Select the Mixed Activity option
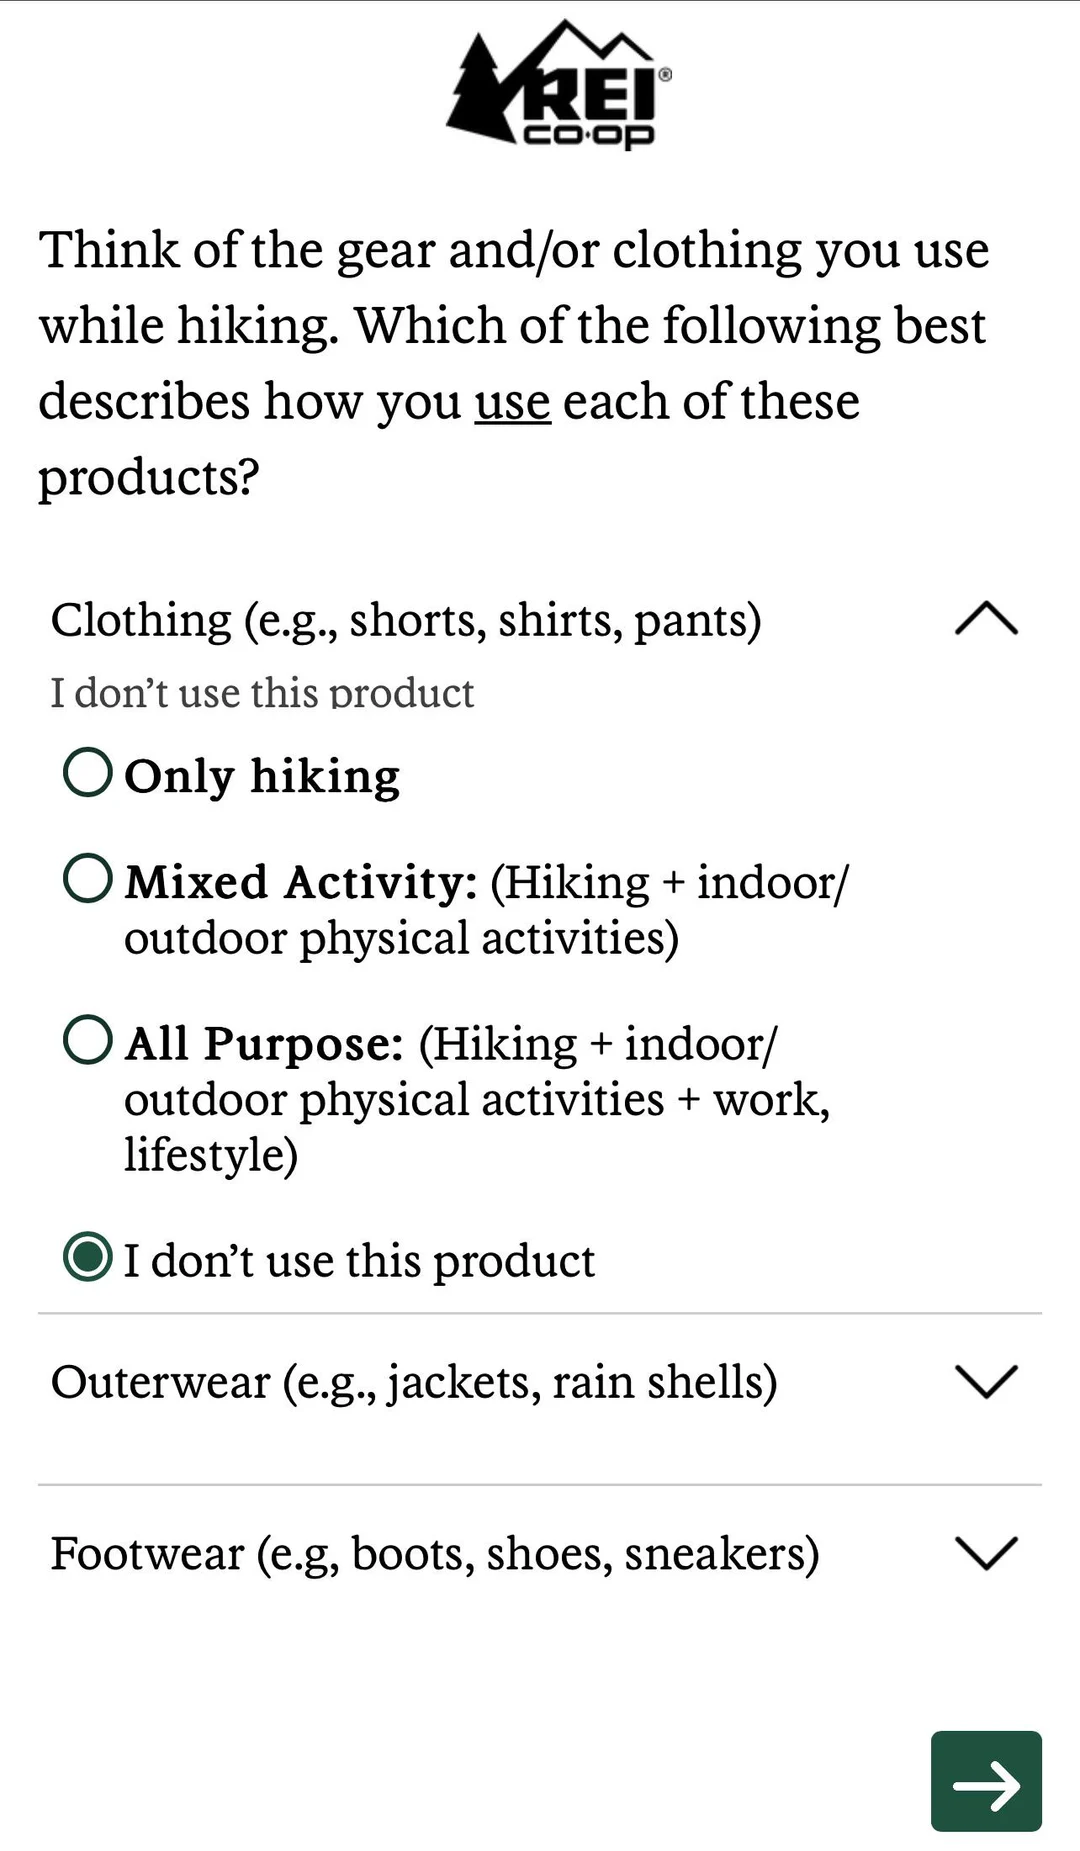The image size is (1080, 1851). pyautogui.click(x=88, y=880)
